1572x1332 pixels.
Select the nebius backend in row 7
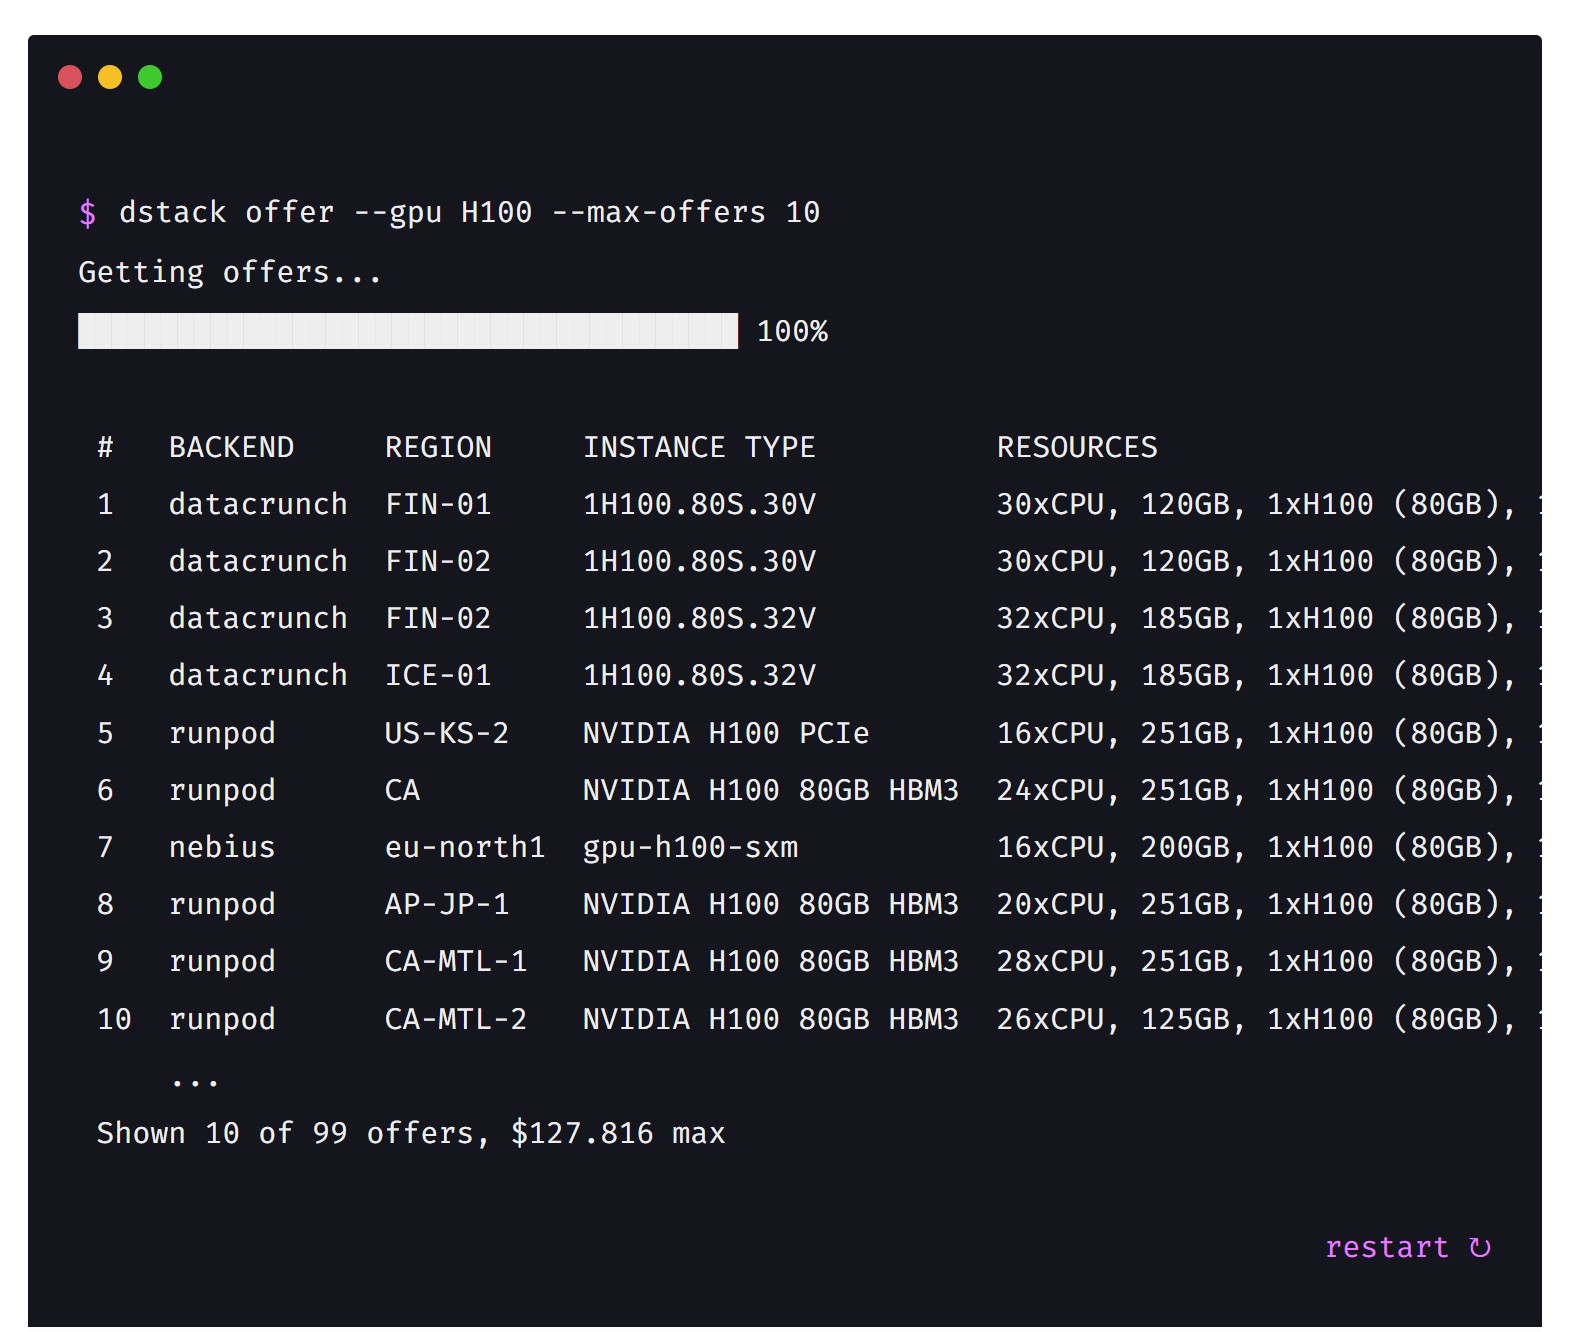click(221, 847)
